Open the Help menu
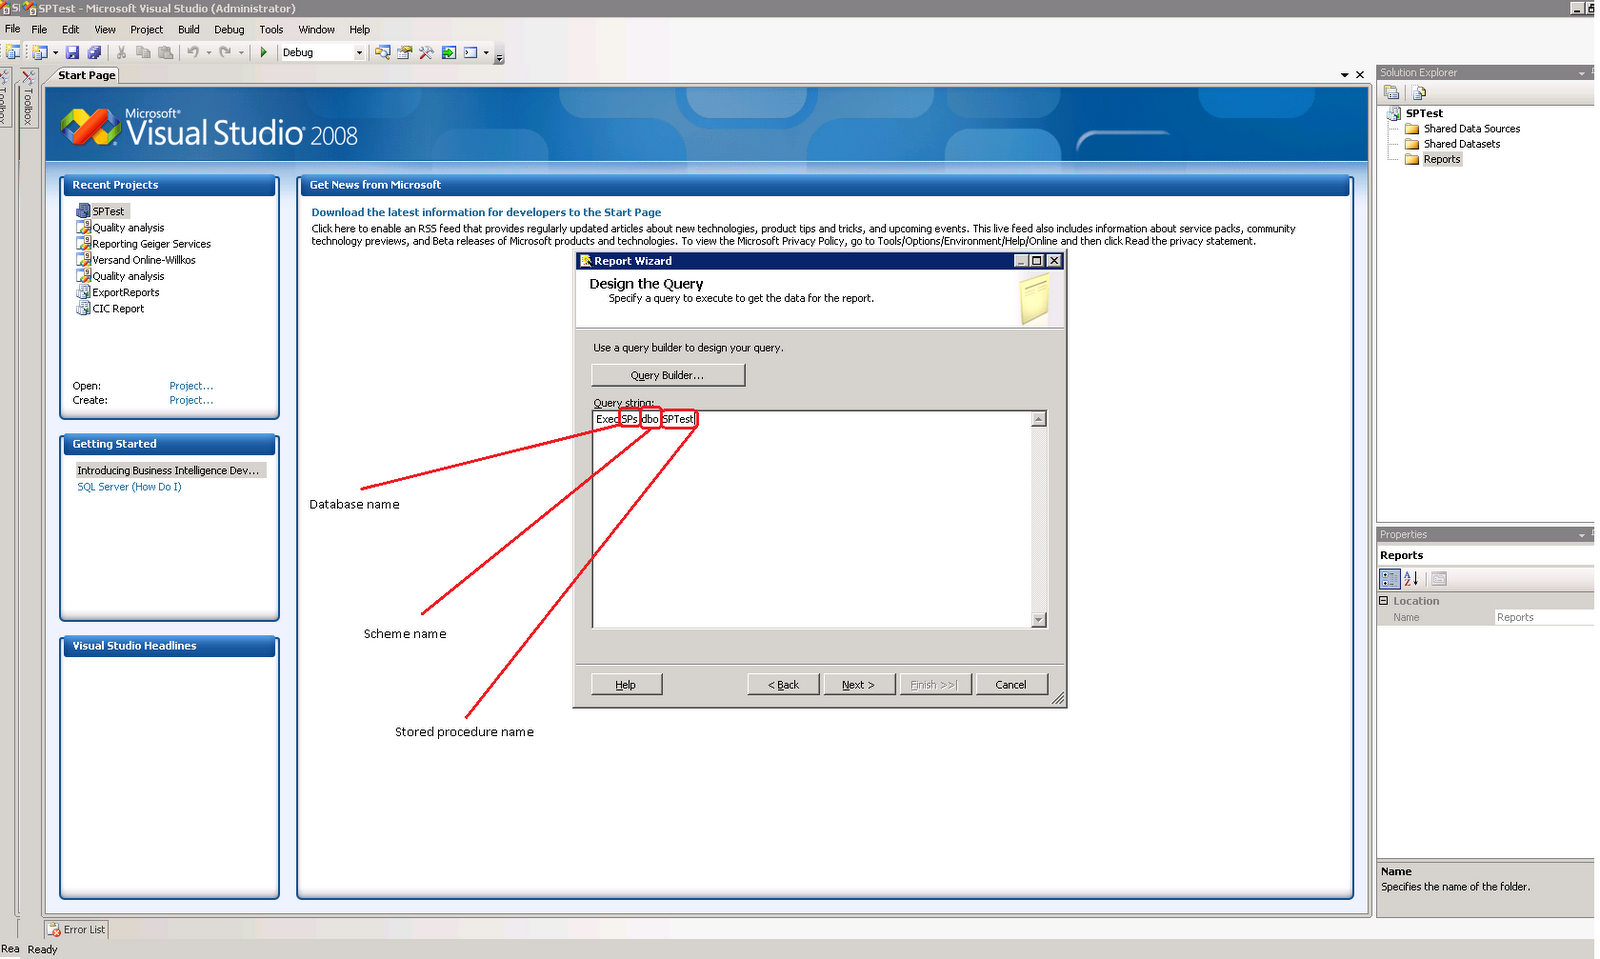 tap(360, 30)
